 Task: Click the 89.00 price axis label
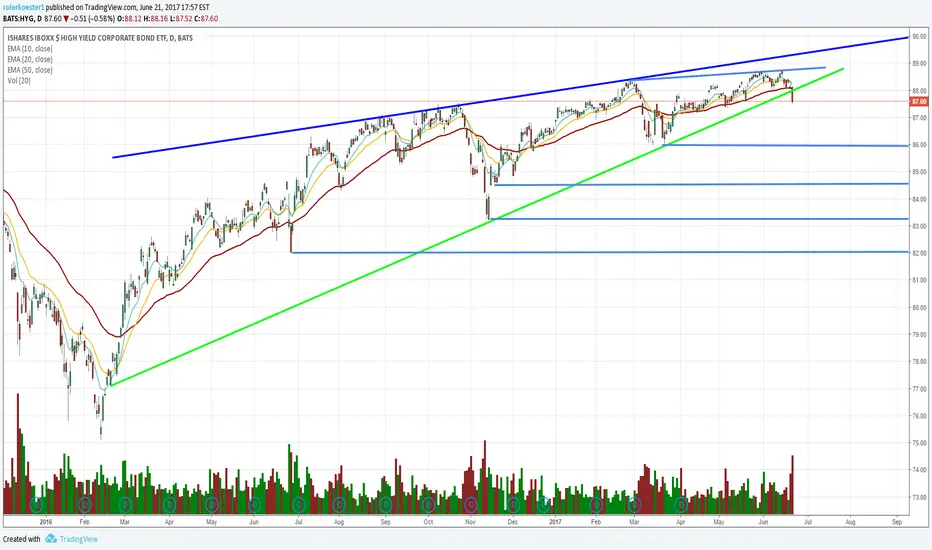pyautogui.click(x=919, y=64)
